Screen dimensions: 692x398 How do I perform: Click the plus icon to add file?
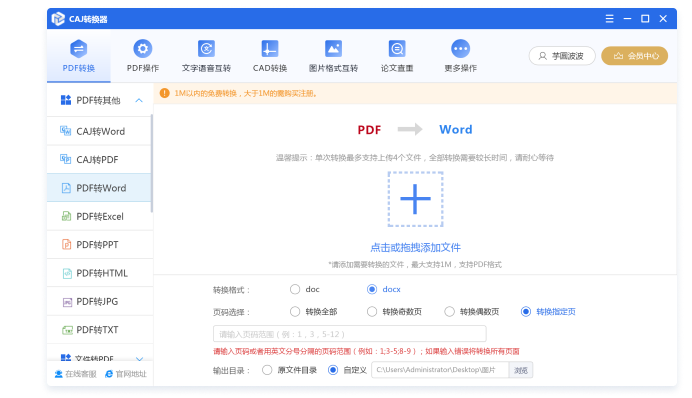point(415,199)
